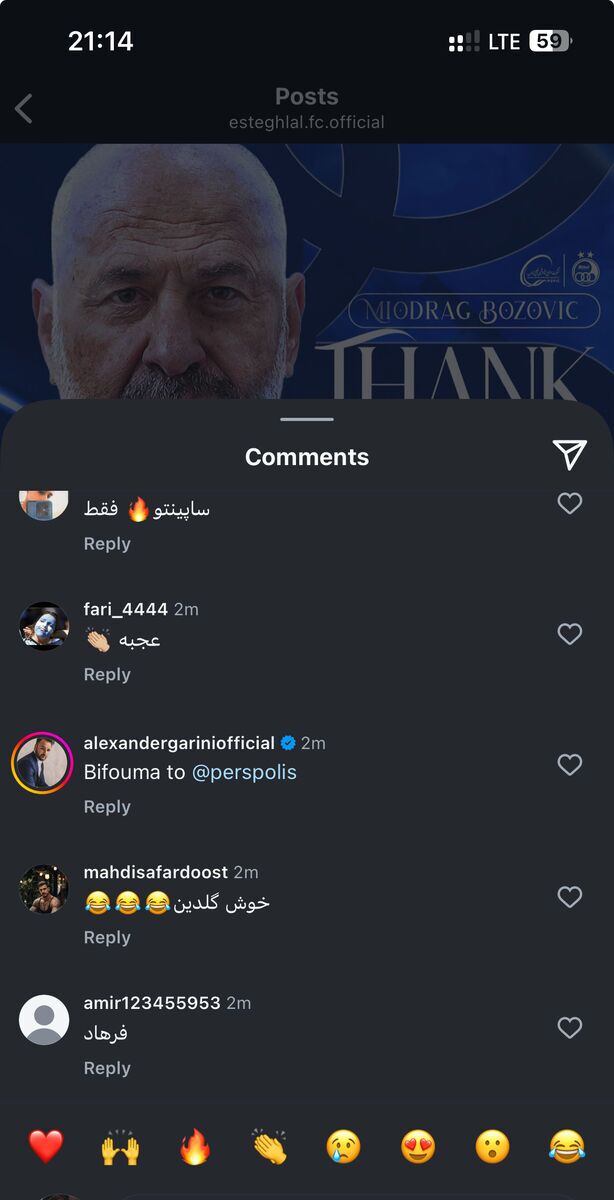
Task: Tap the comments sheet drag handle
Action: 307,420
